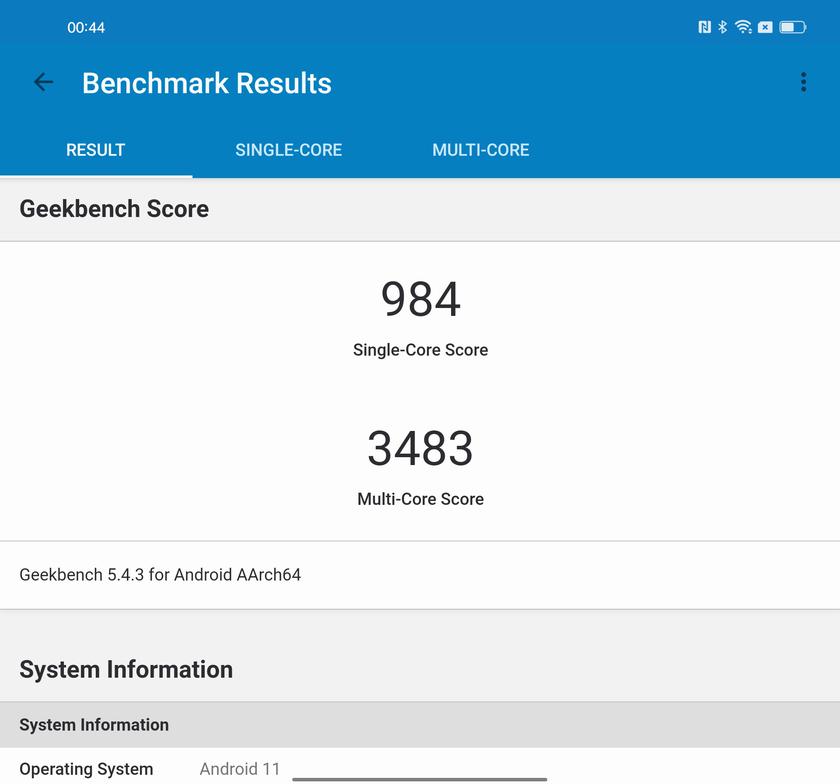
Task: Tap the Geekbench Score section header
Action: click(114, 209)
